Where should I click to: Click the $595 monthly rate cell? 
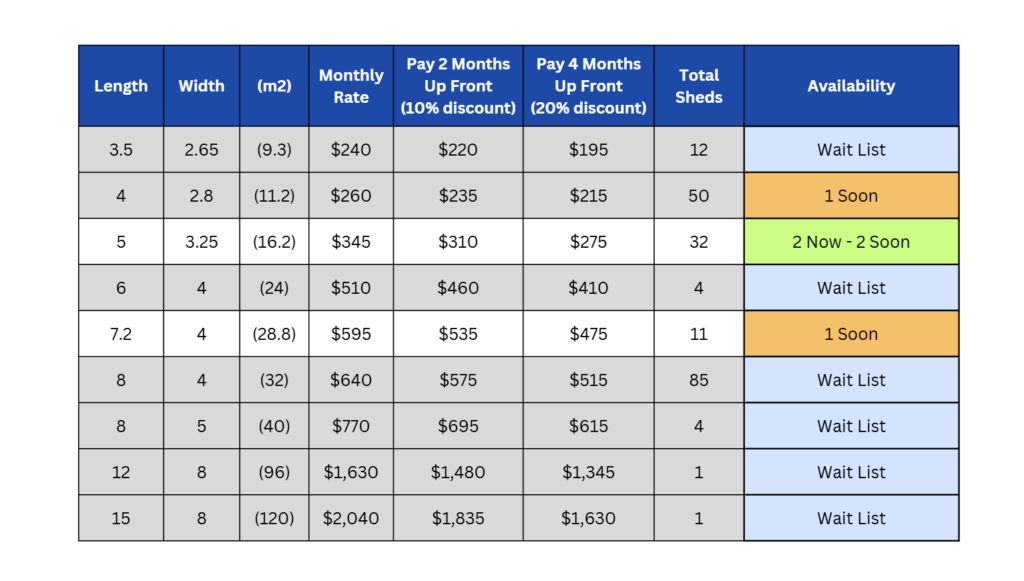[x=351, y=334]
